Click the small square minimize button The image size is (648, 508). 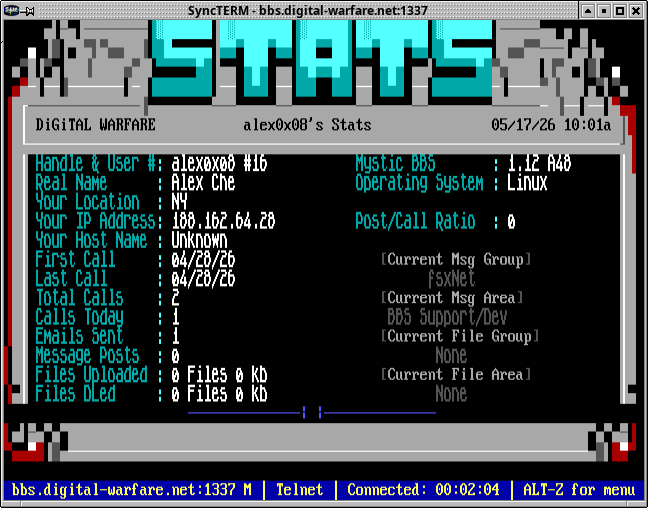(604, 10)
